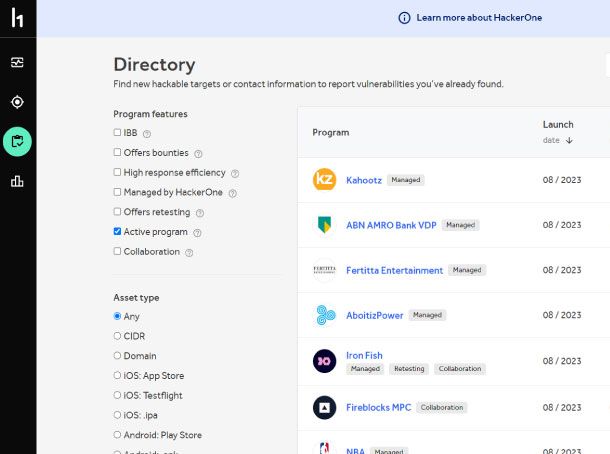Open Learn more about HackerOne link
610x454 pixels.
pyautogui.click(x=479, y=18)
